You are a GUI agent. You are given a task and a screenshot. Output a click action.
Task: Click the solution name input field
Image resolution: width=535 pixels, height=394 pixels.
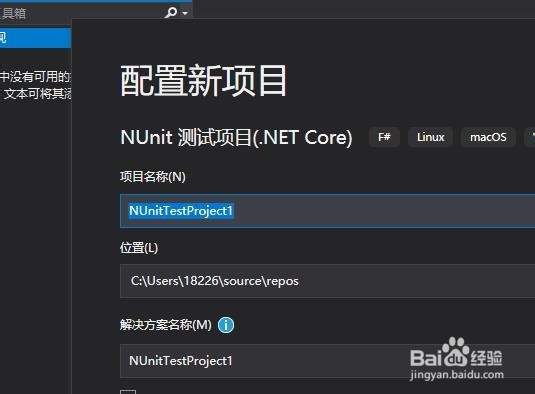click(328, 361)
